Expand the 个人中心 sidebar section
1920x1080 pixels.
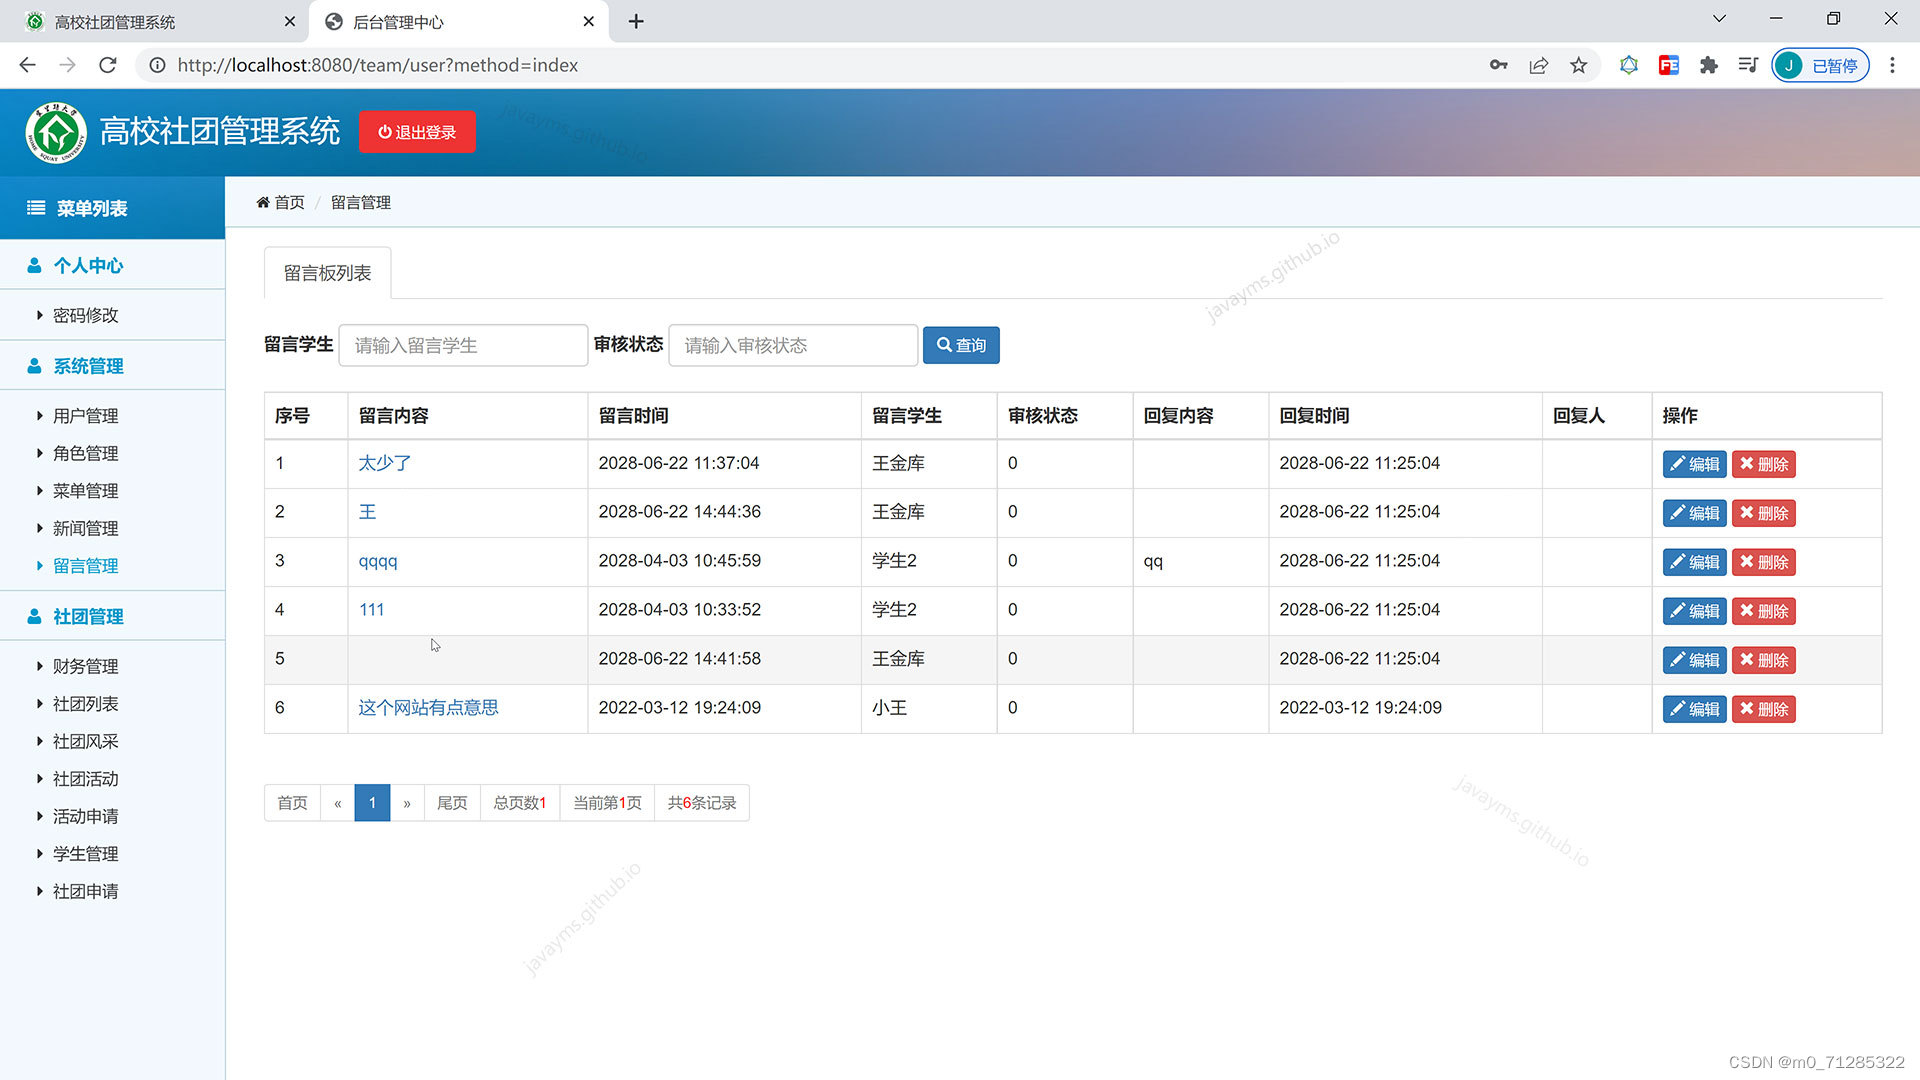88,265
